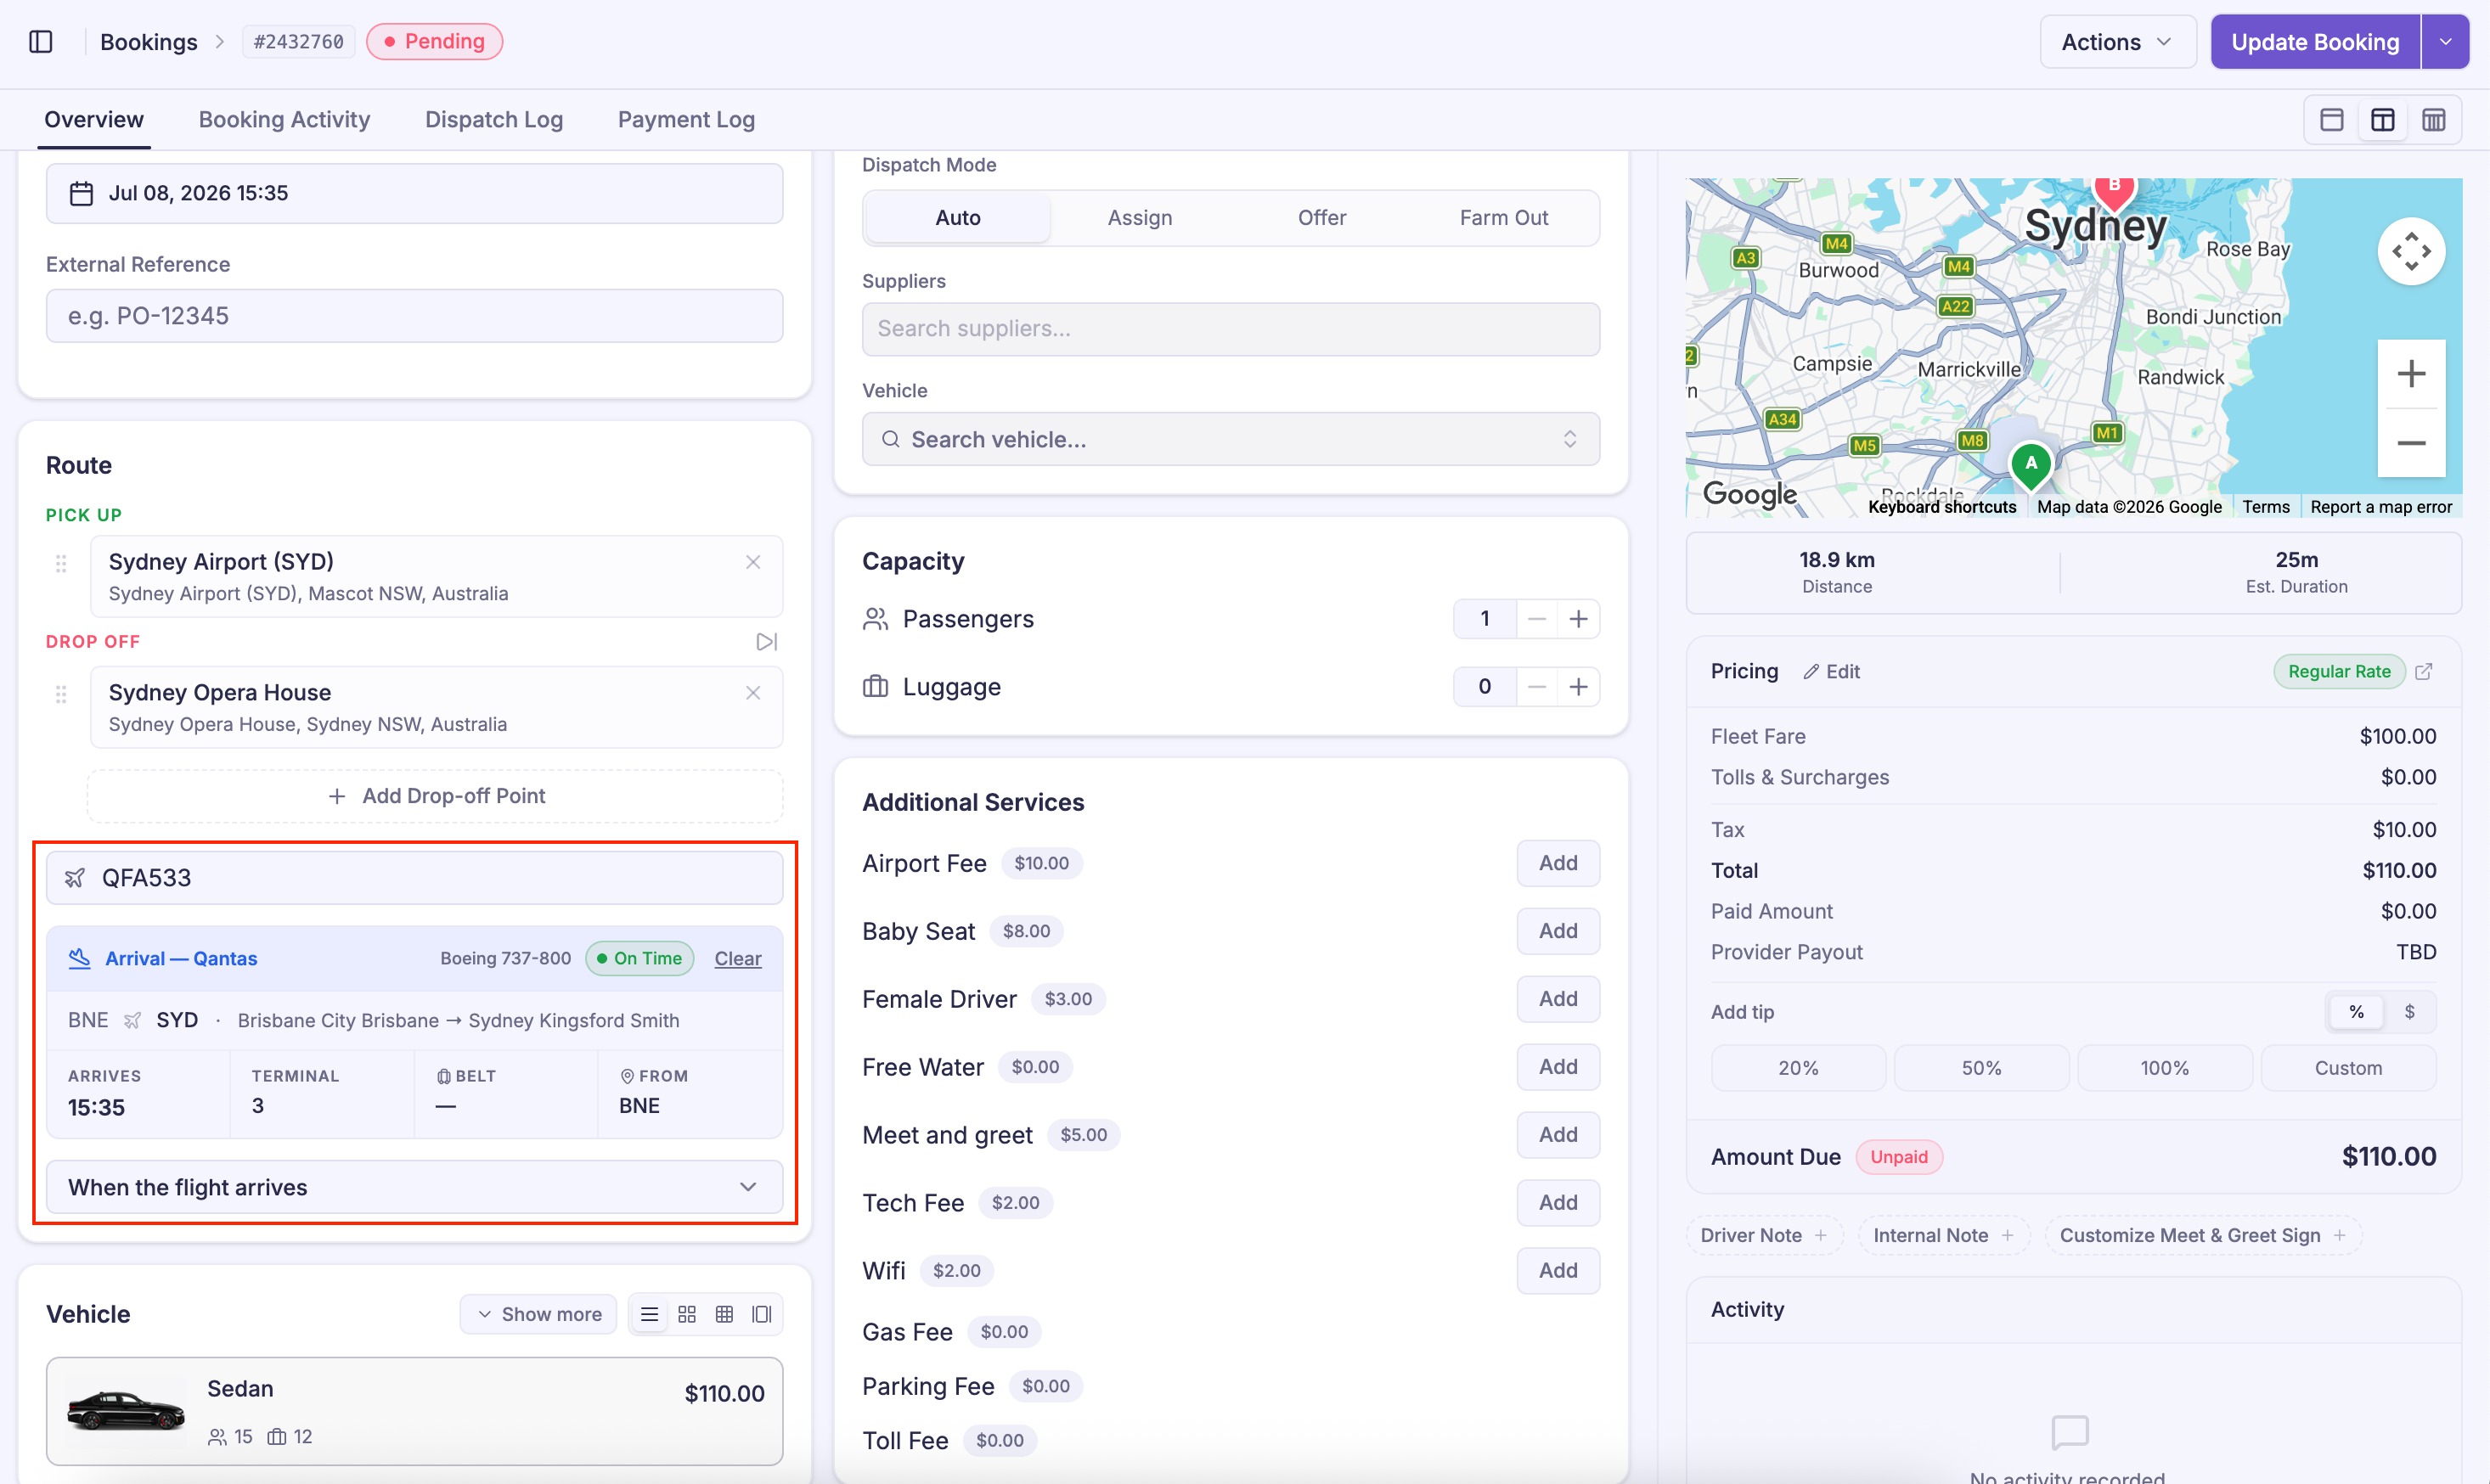The width and height of the screenshot is (2490, 1484).
Task: Decrease luggage count
Action: coord(1537,687)
